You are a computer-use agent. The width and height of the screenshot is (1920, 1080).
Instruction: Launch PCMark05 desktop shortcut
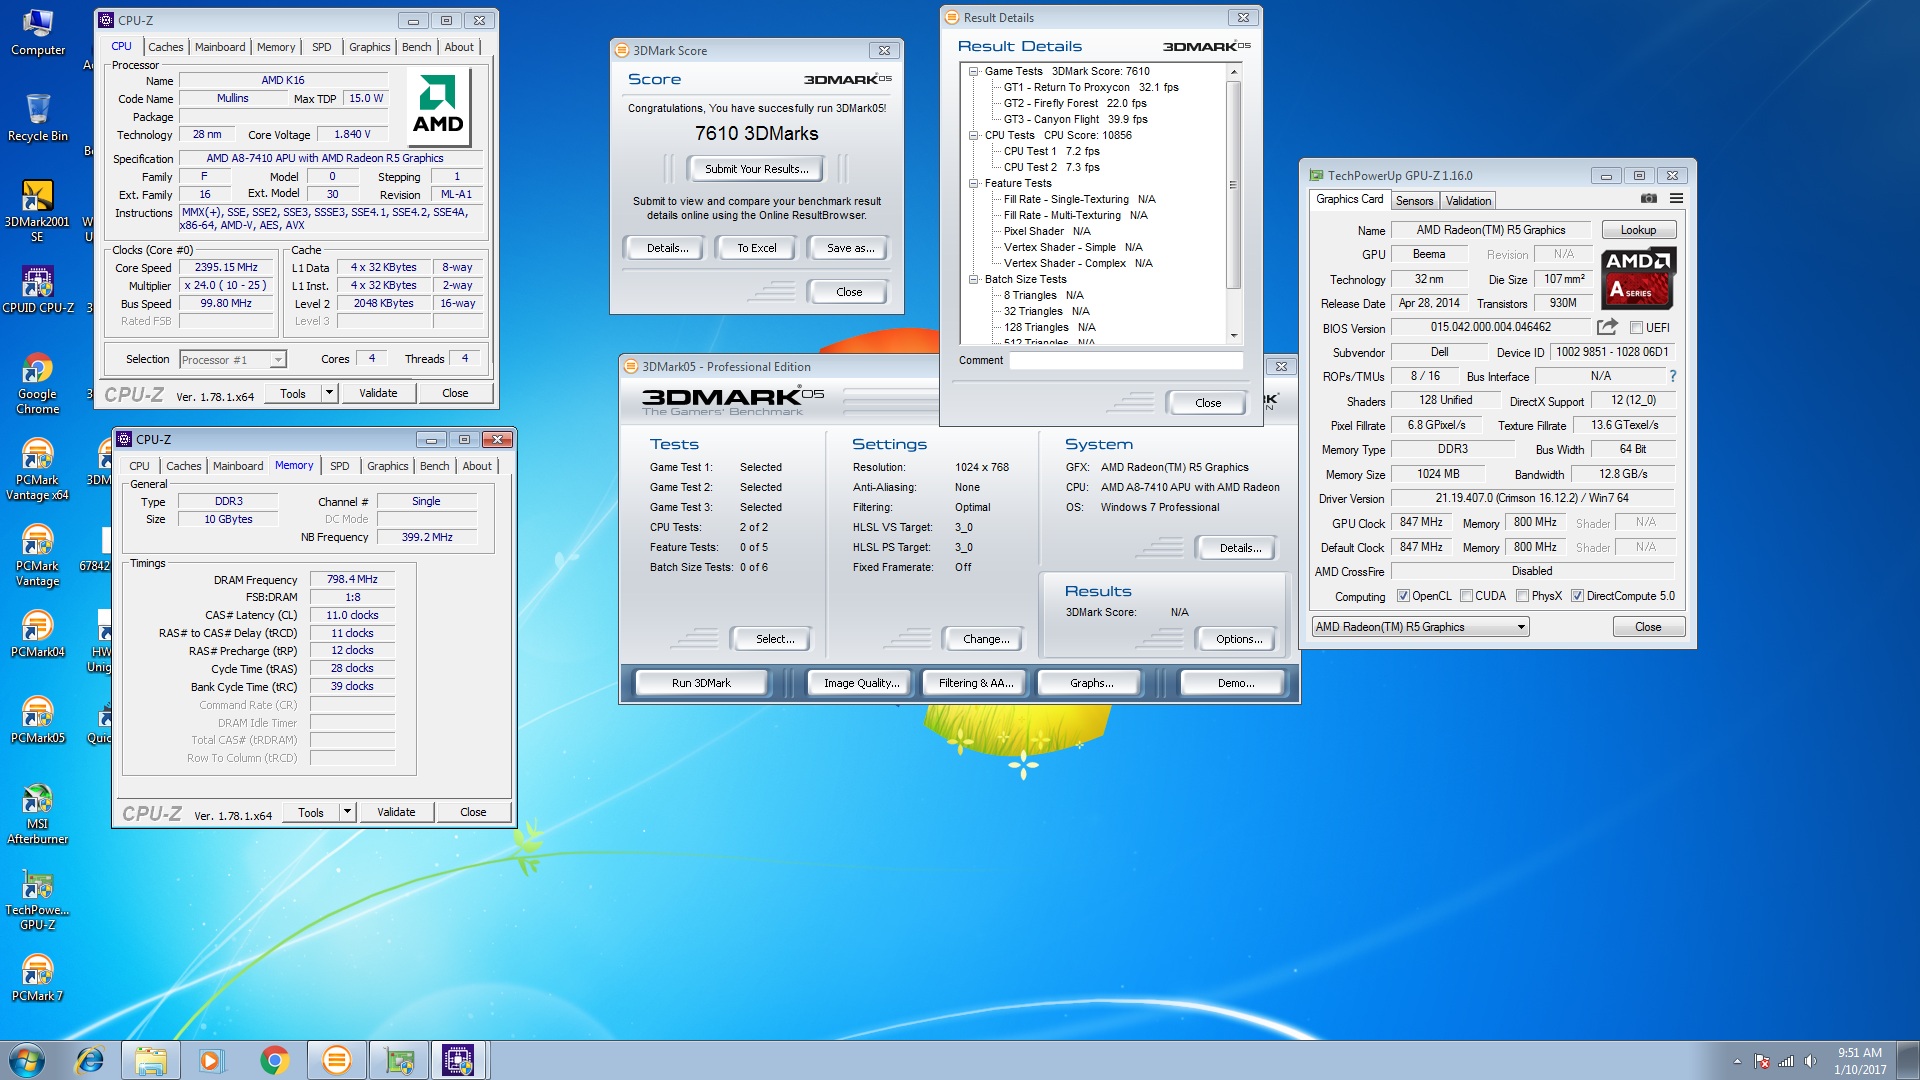point(38,720)
